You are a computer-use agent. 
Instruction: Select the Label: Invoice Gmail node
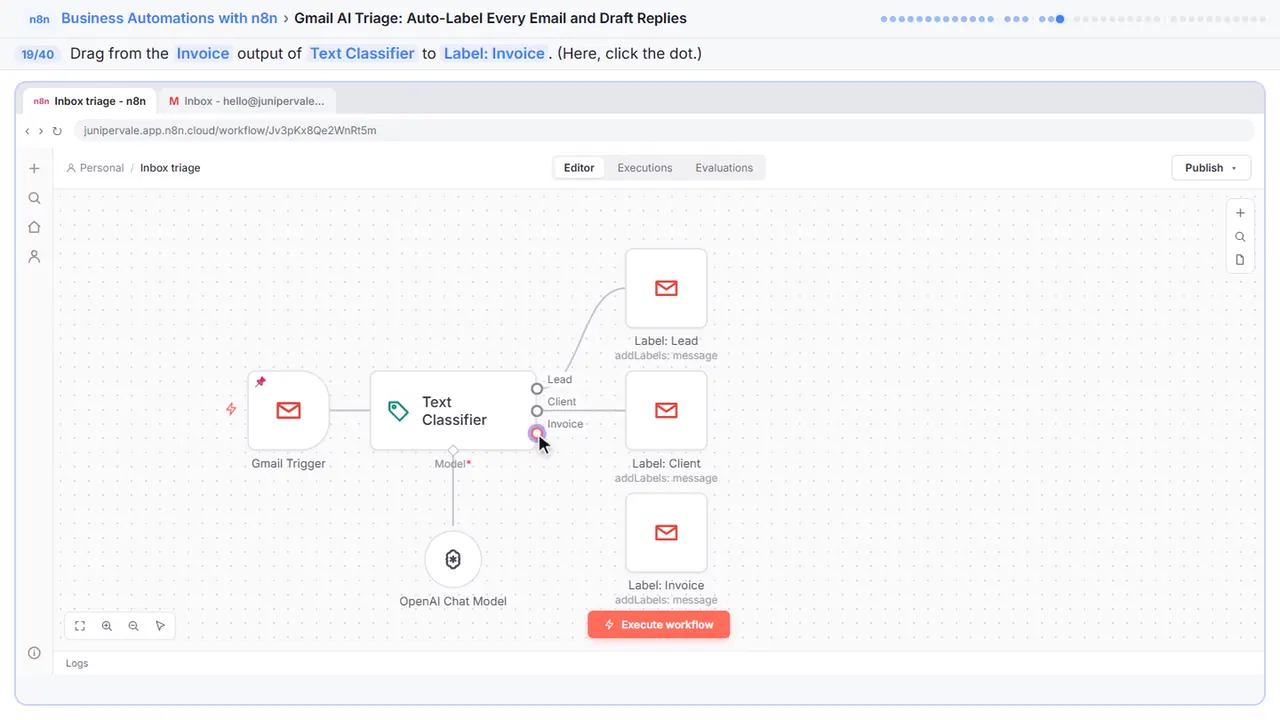click(666, 533)
